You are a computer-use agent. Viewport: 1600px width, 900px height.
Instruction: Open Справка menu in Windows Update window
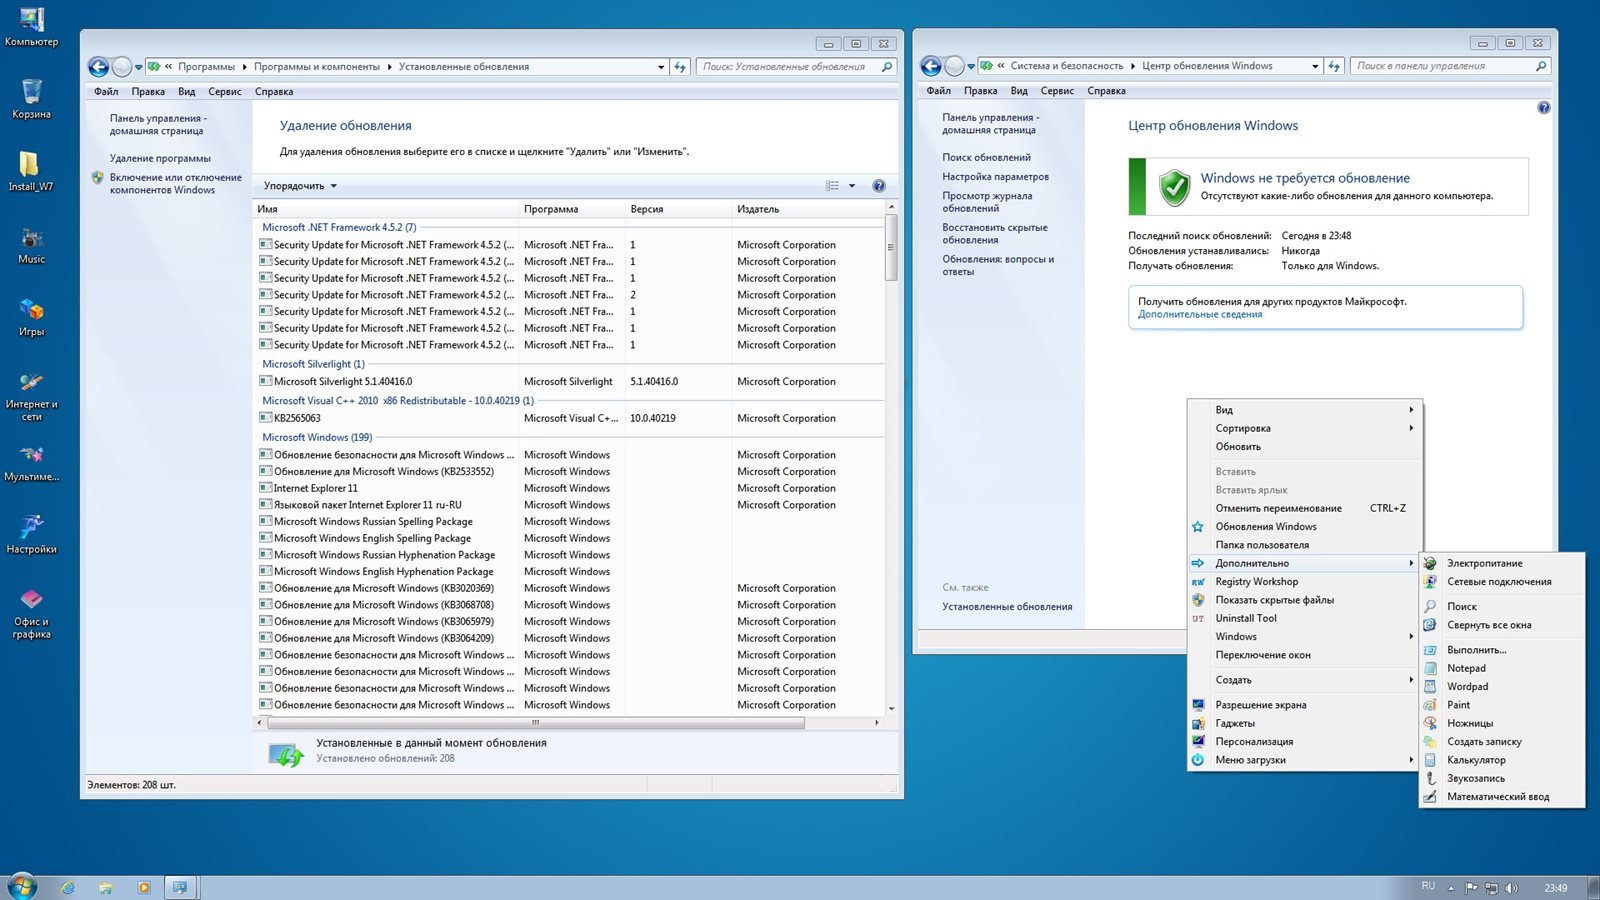[x=1107, y=91]
